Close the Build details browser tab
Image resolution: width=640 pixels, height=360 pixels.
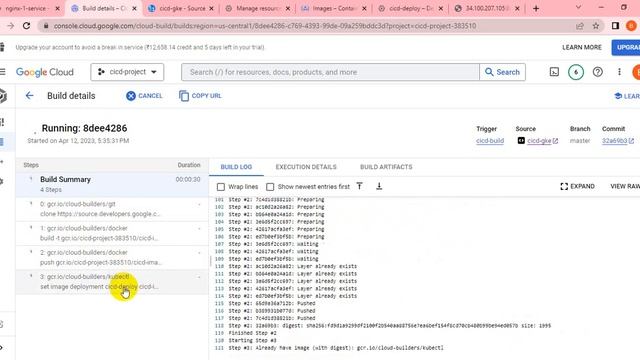[134, 8]
